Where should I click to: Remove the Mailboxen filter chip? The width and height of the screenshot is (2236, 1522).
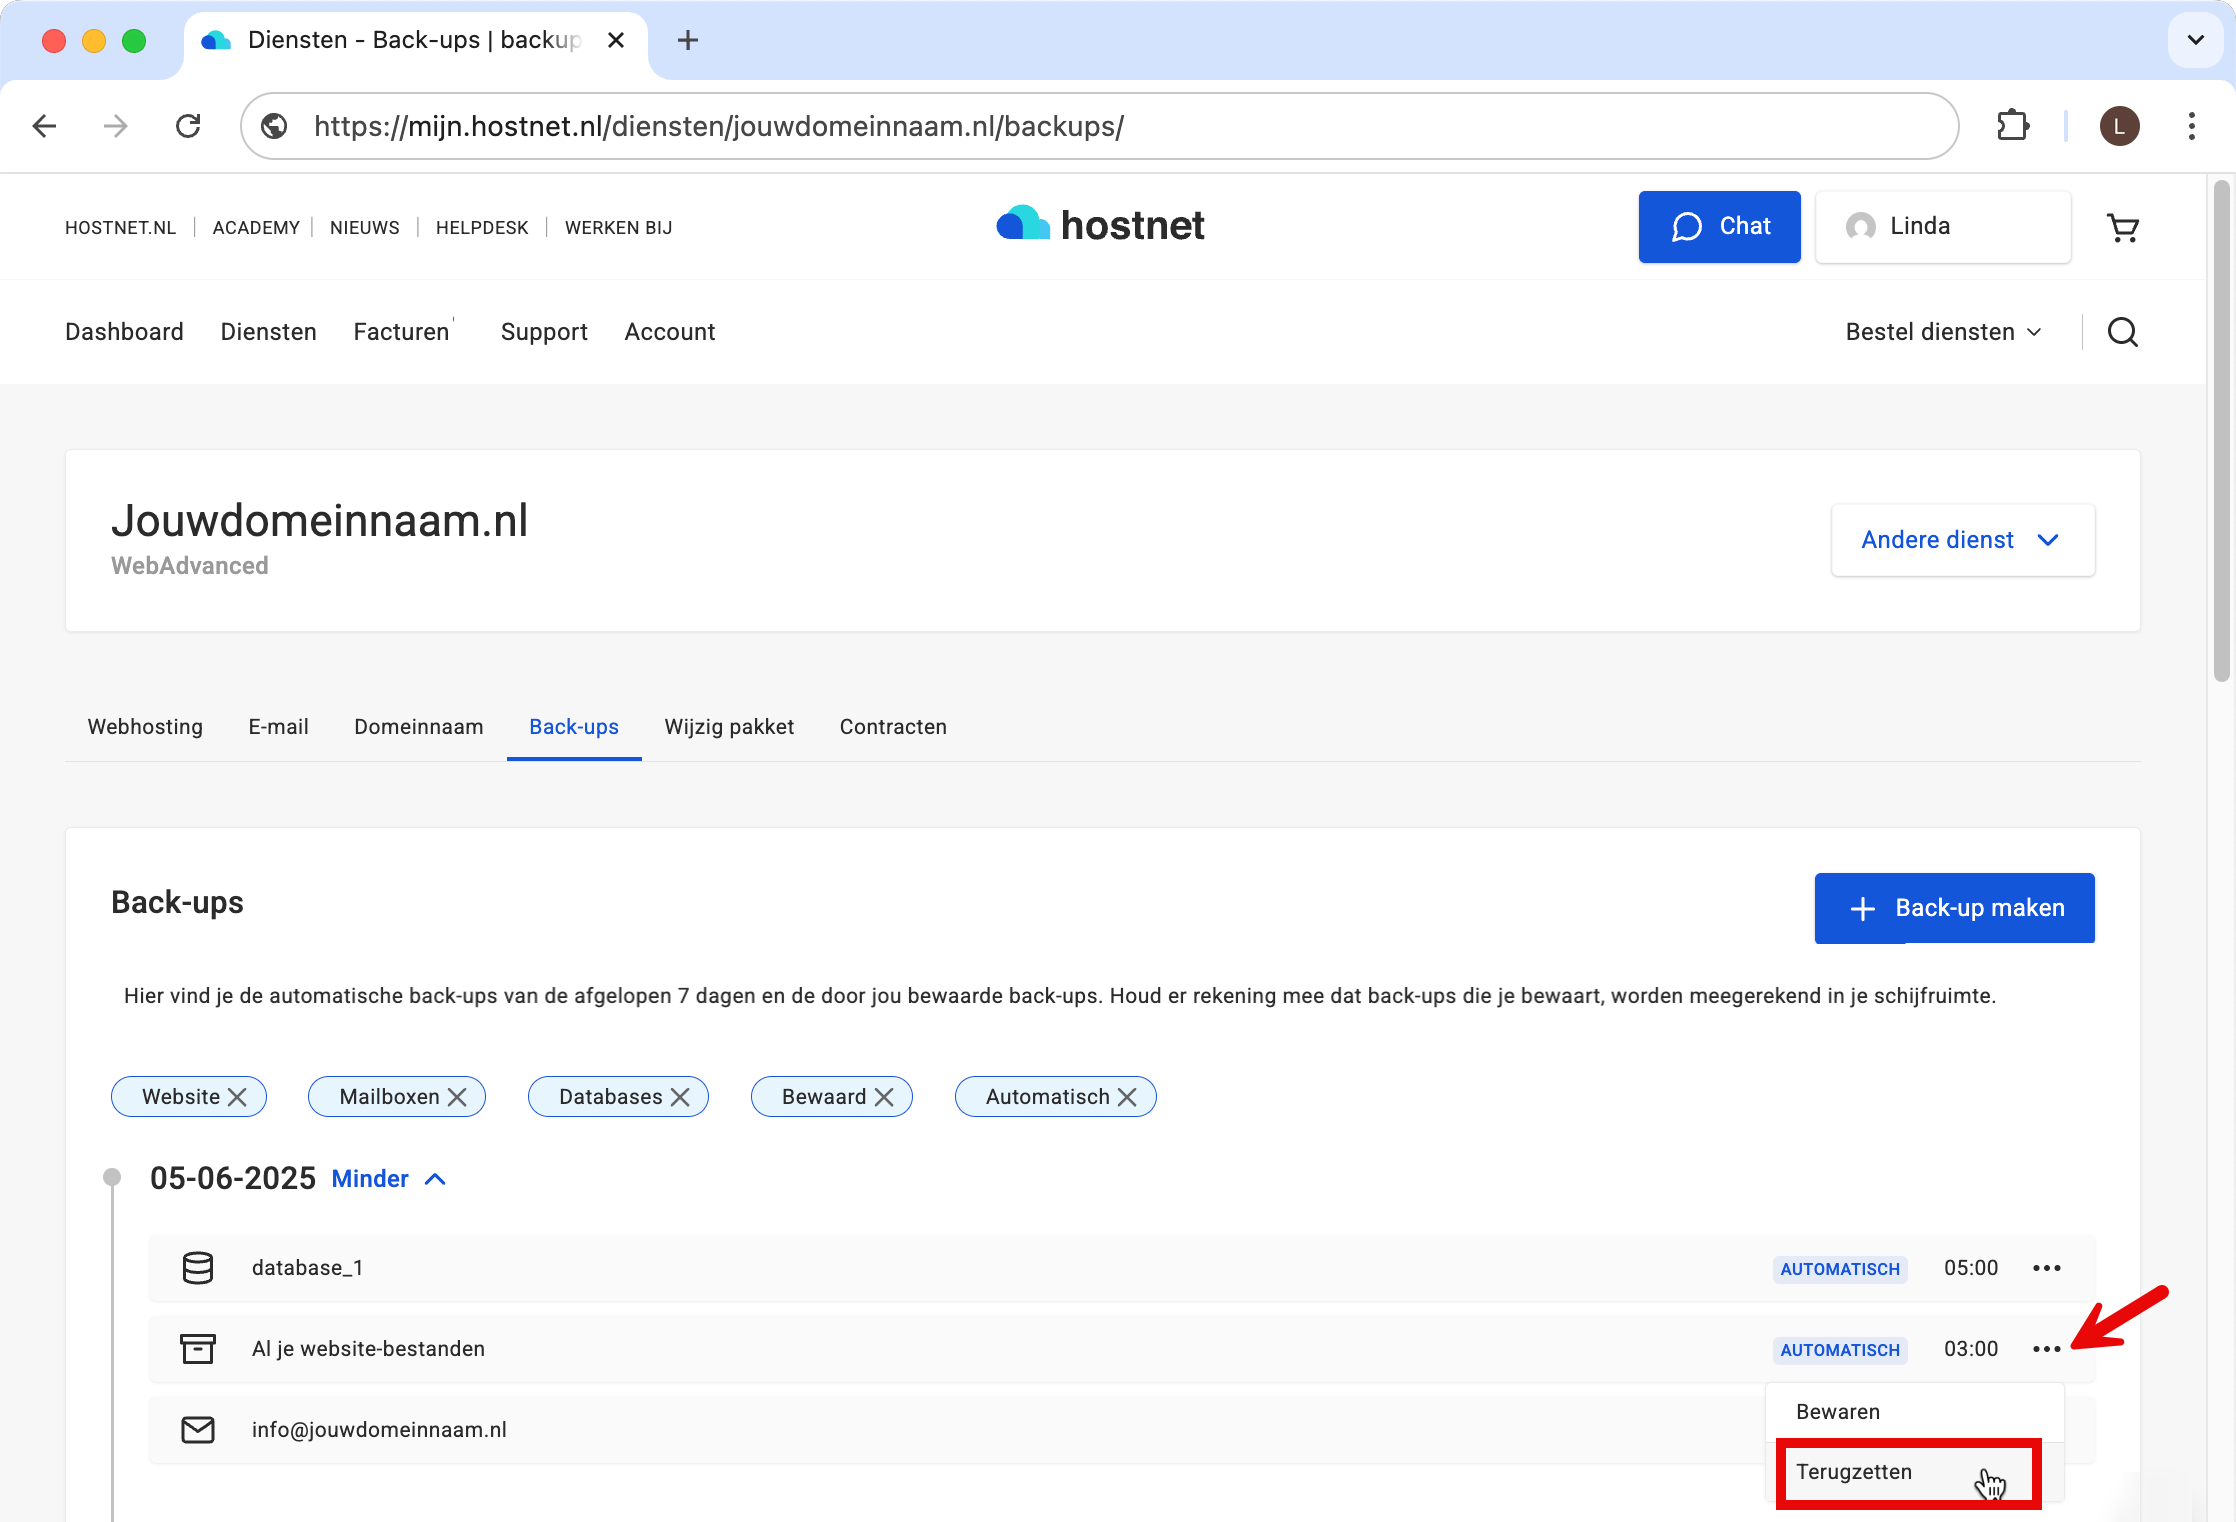tap(457, 1097)
